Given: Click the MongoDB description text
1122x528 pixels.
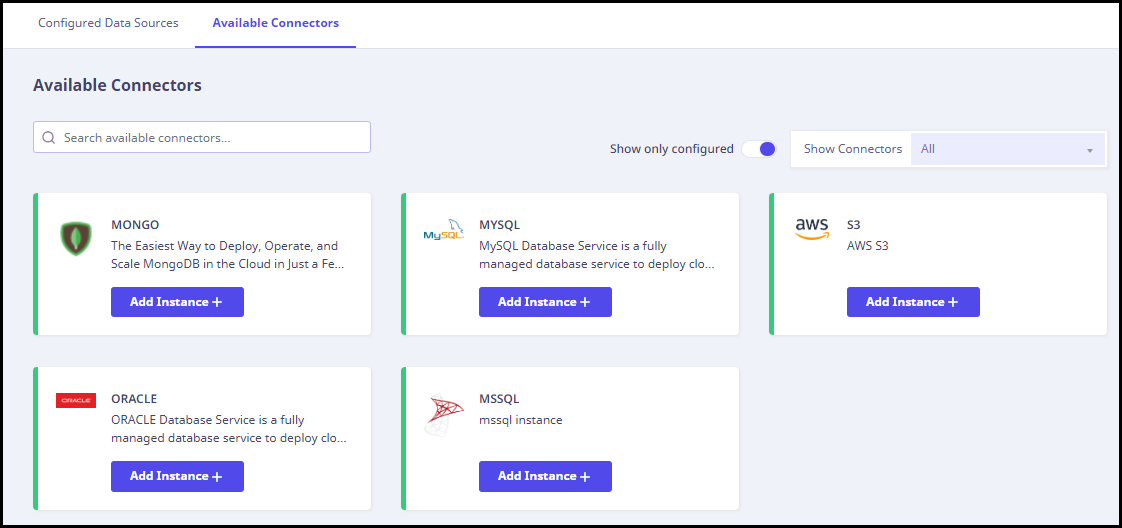Looking at the screenshot, I should (x=228, y=255).
